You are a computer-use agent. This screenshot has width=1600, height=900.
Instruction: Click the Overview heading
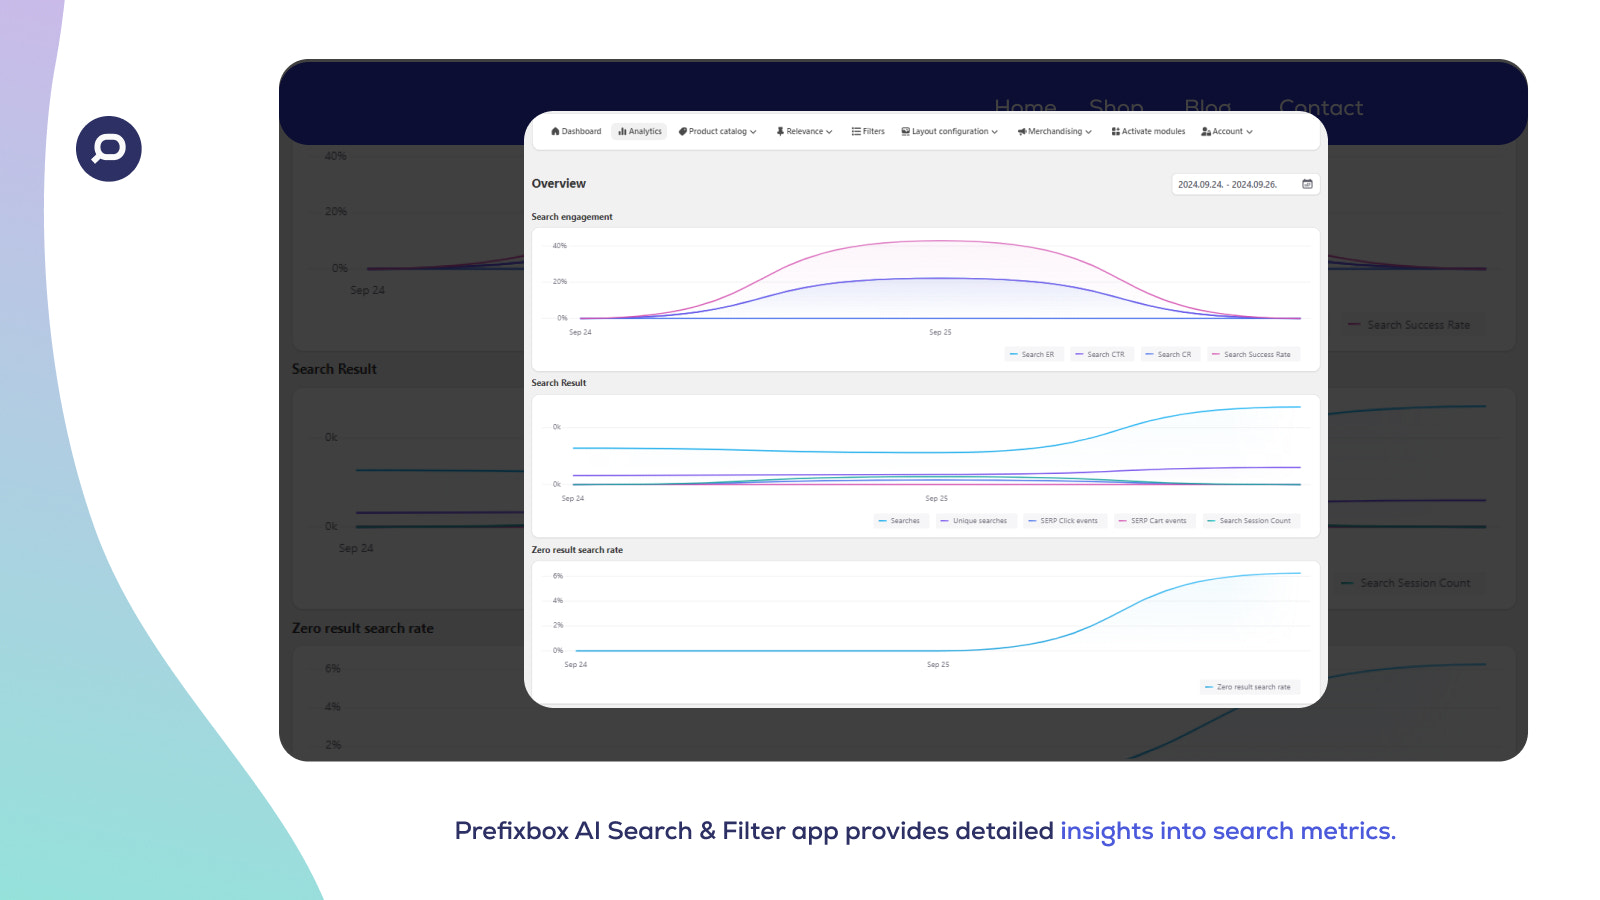point(559,184)
